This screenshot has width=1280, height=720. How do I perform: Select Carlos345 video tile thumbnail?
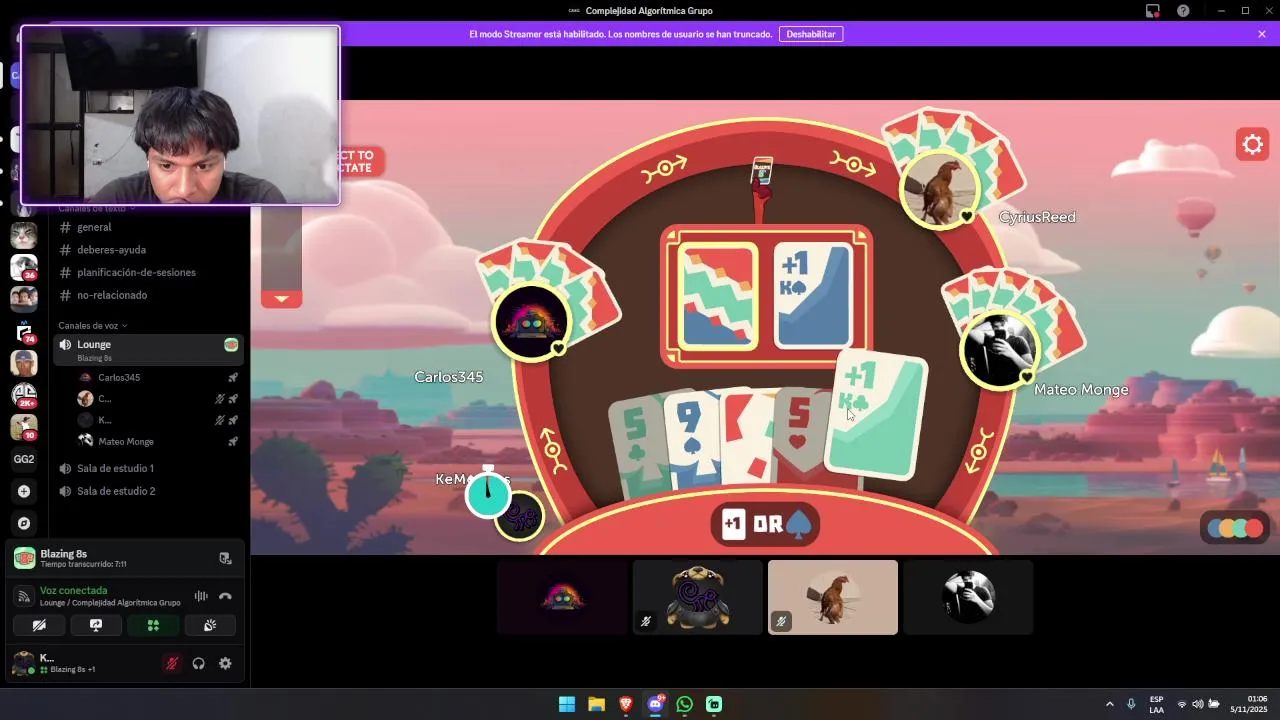tap(562, 597)
